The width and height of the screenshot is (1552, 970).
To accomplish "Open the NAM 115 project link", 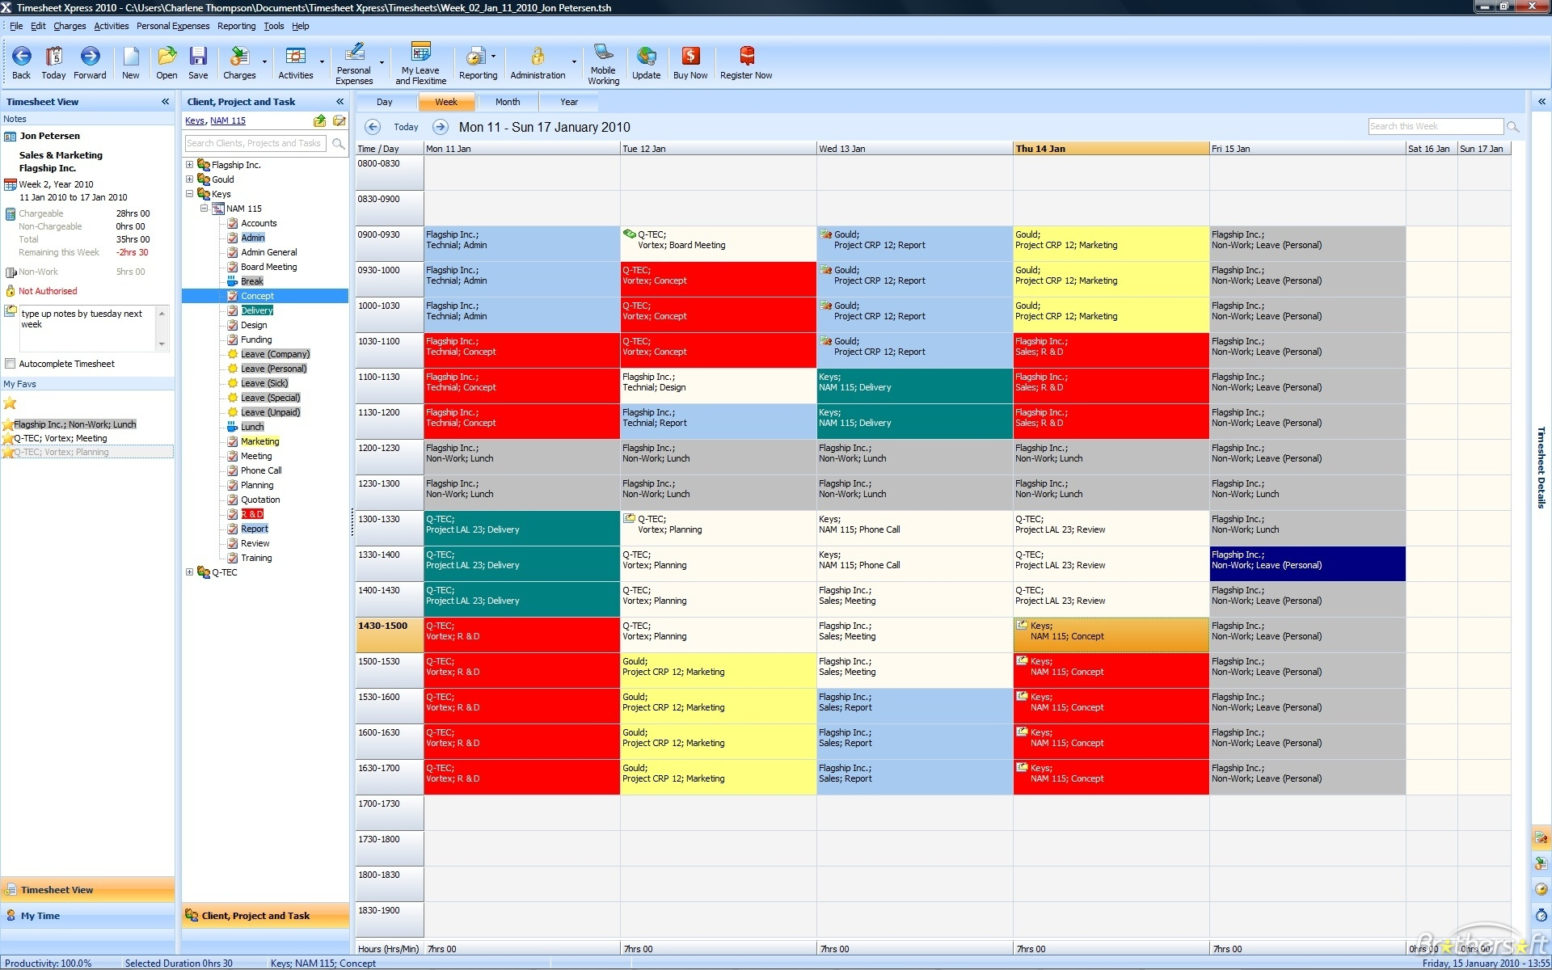I will (x=227, y=120).
